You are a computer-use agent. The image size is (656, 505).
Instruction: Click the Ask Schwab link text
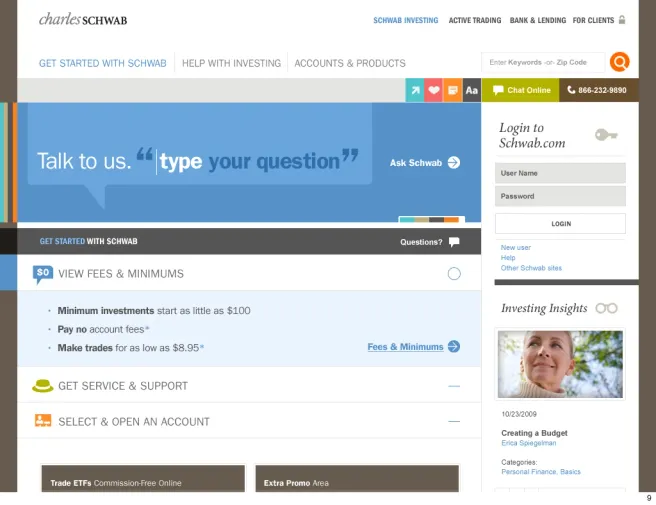[415, 163]
